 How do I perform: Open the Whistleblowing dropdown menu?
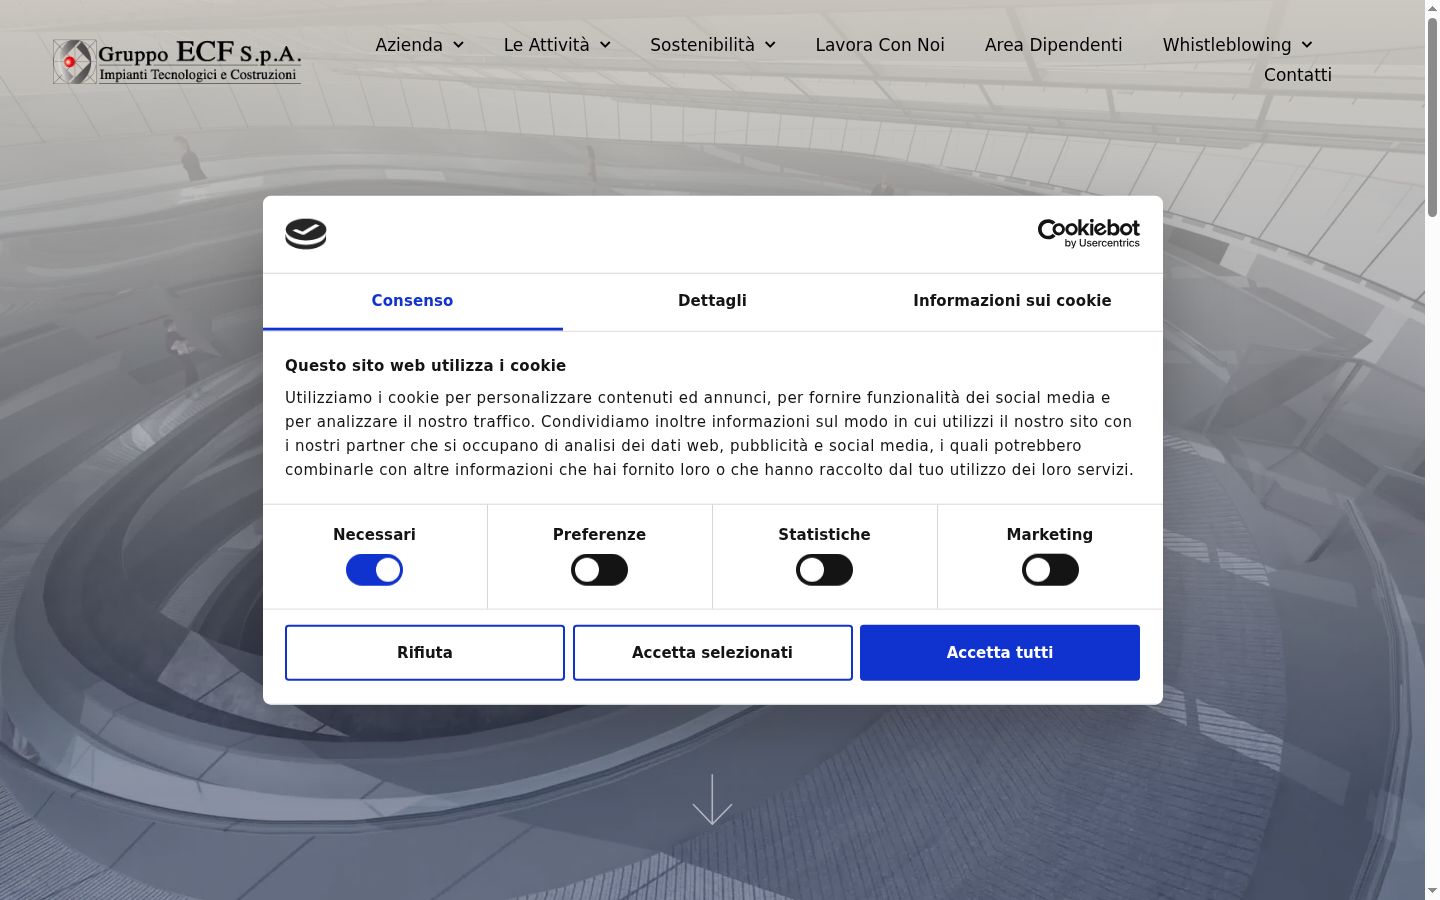[x=1237, y=45]
